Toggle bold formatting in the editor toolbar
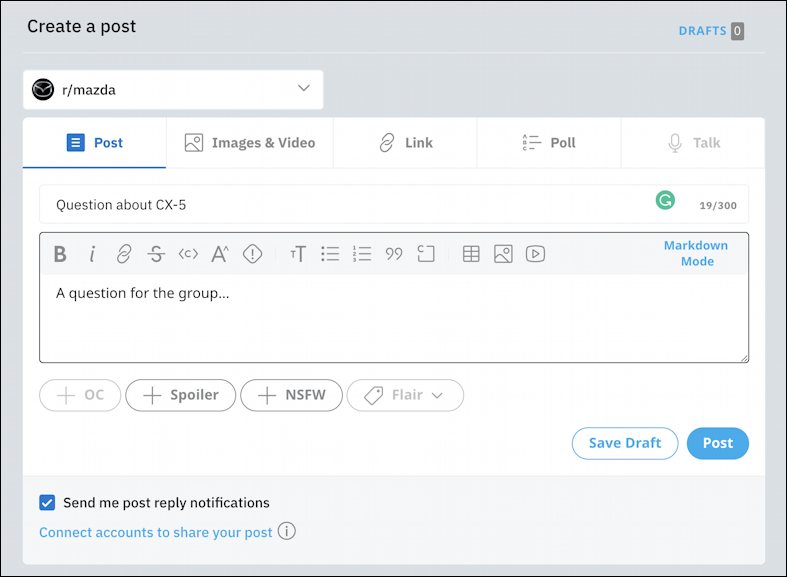787x577 pixels. pyautogui.click(x=60, y=254)
